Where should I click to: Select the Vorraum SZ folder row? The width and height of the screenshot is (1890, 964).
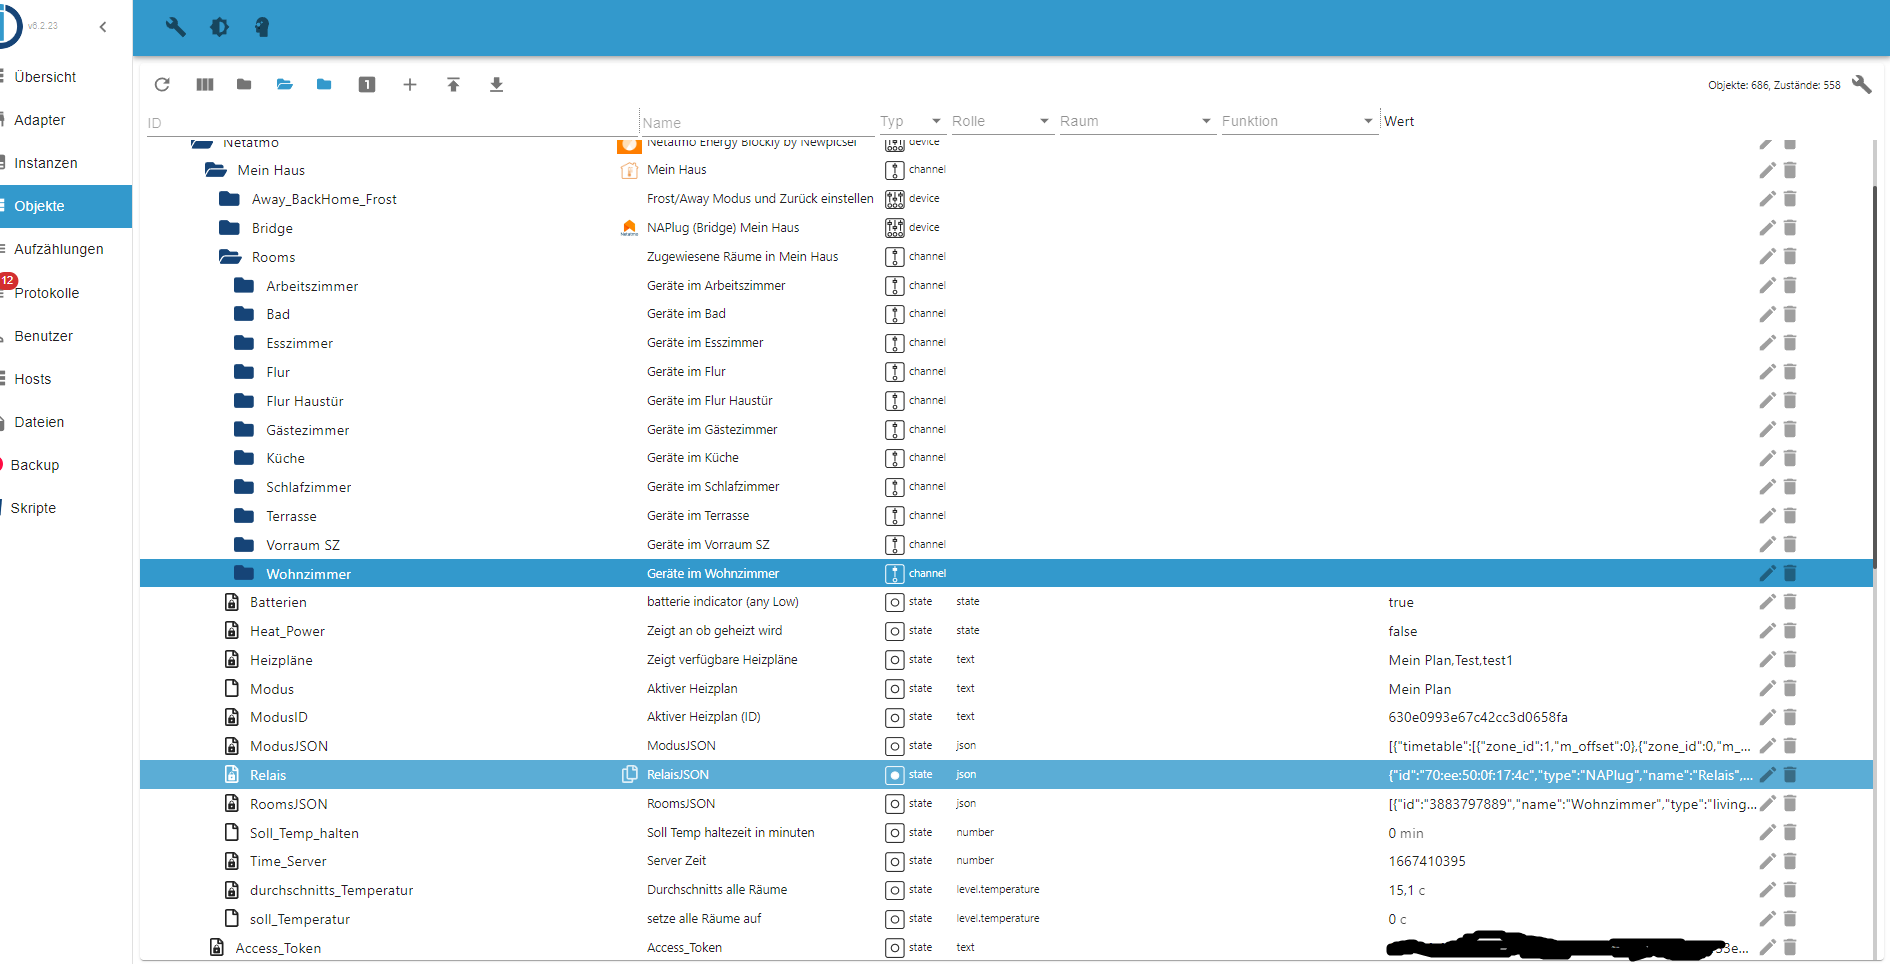(1006, 545)
